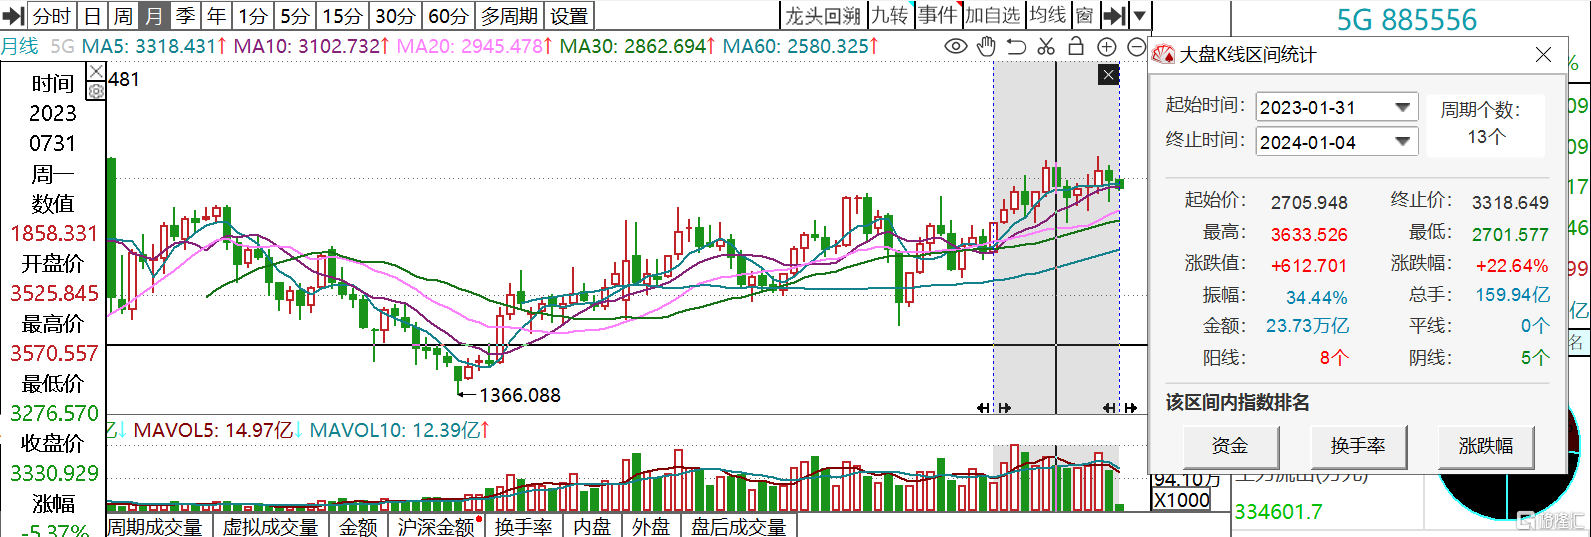The height and width of the screenshot is (537, 1591).
Task: Select the hand pan tool icon
Action: 986,47
